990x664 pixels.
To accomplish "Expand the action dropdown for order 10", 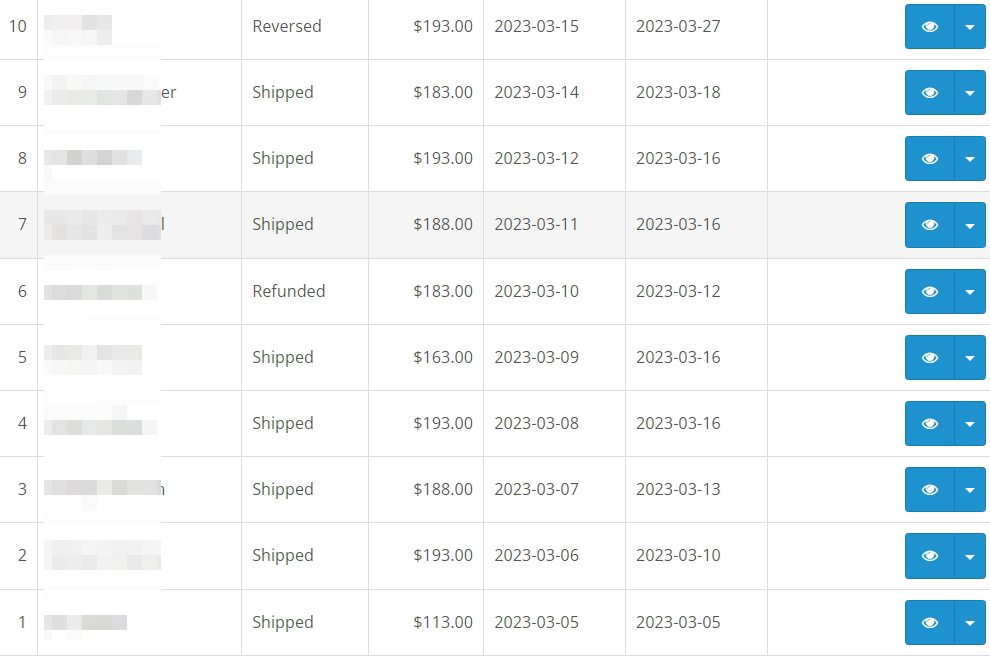I will point(970,27).
